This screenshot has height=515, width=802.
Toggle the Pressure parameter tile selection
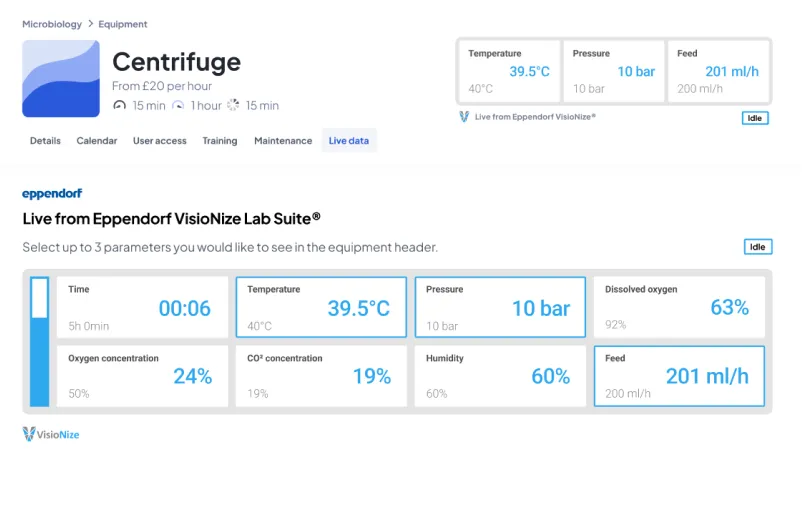(499, 307)
